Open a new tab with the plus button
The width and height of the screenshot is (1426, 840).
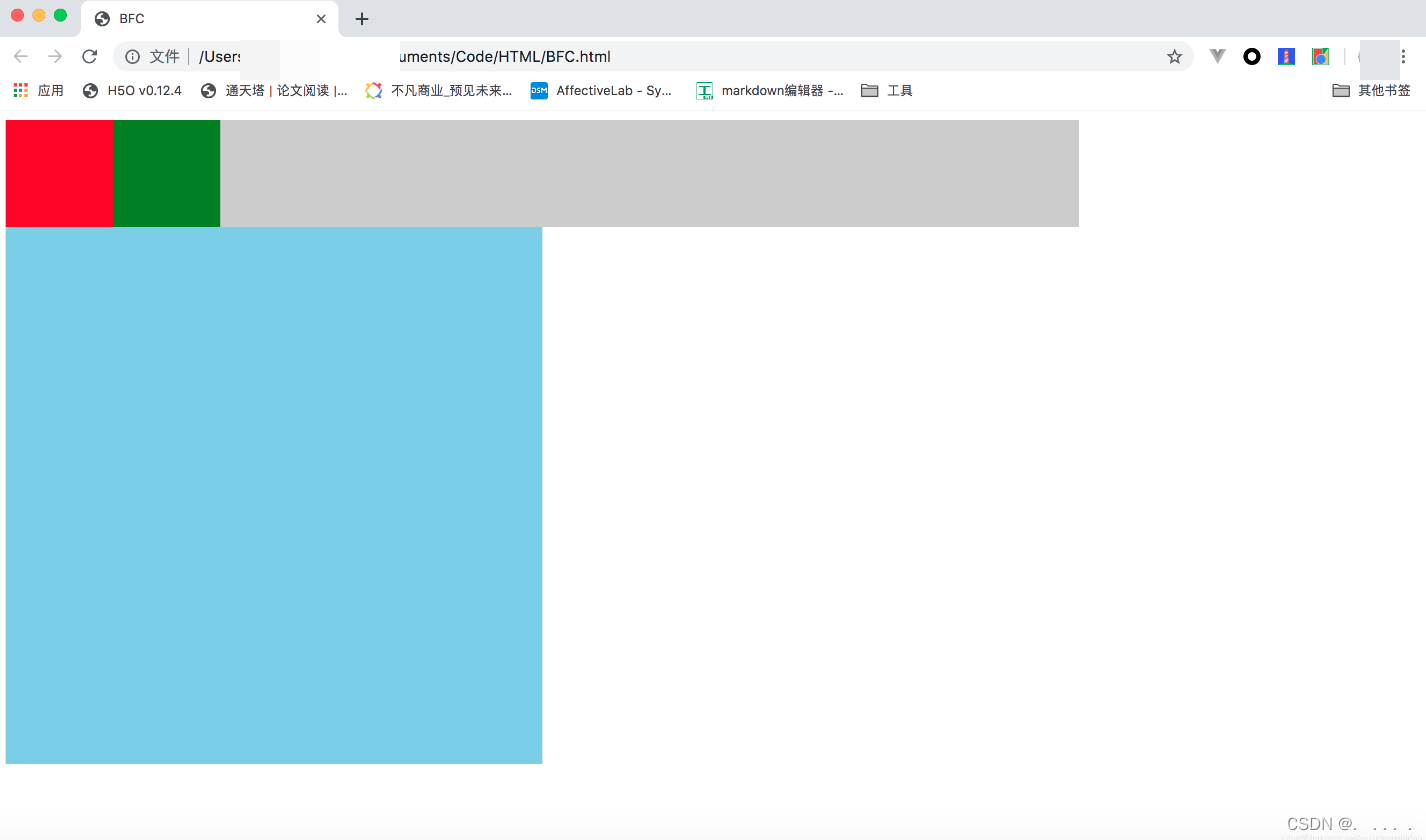pyautogui.click(x=361, y=18)
